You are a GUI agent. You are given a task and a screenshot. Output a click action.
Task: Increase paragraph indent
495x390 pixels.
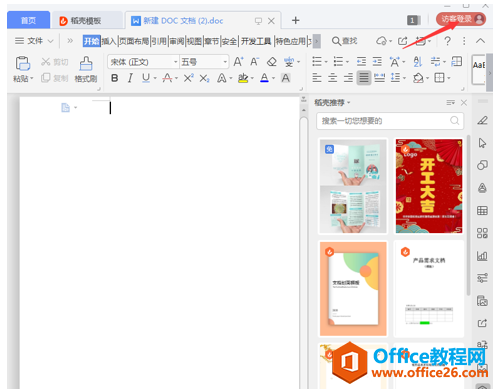click(x=377, y=61)
